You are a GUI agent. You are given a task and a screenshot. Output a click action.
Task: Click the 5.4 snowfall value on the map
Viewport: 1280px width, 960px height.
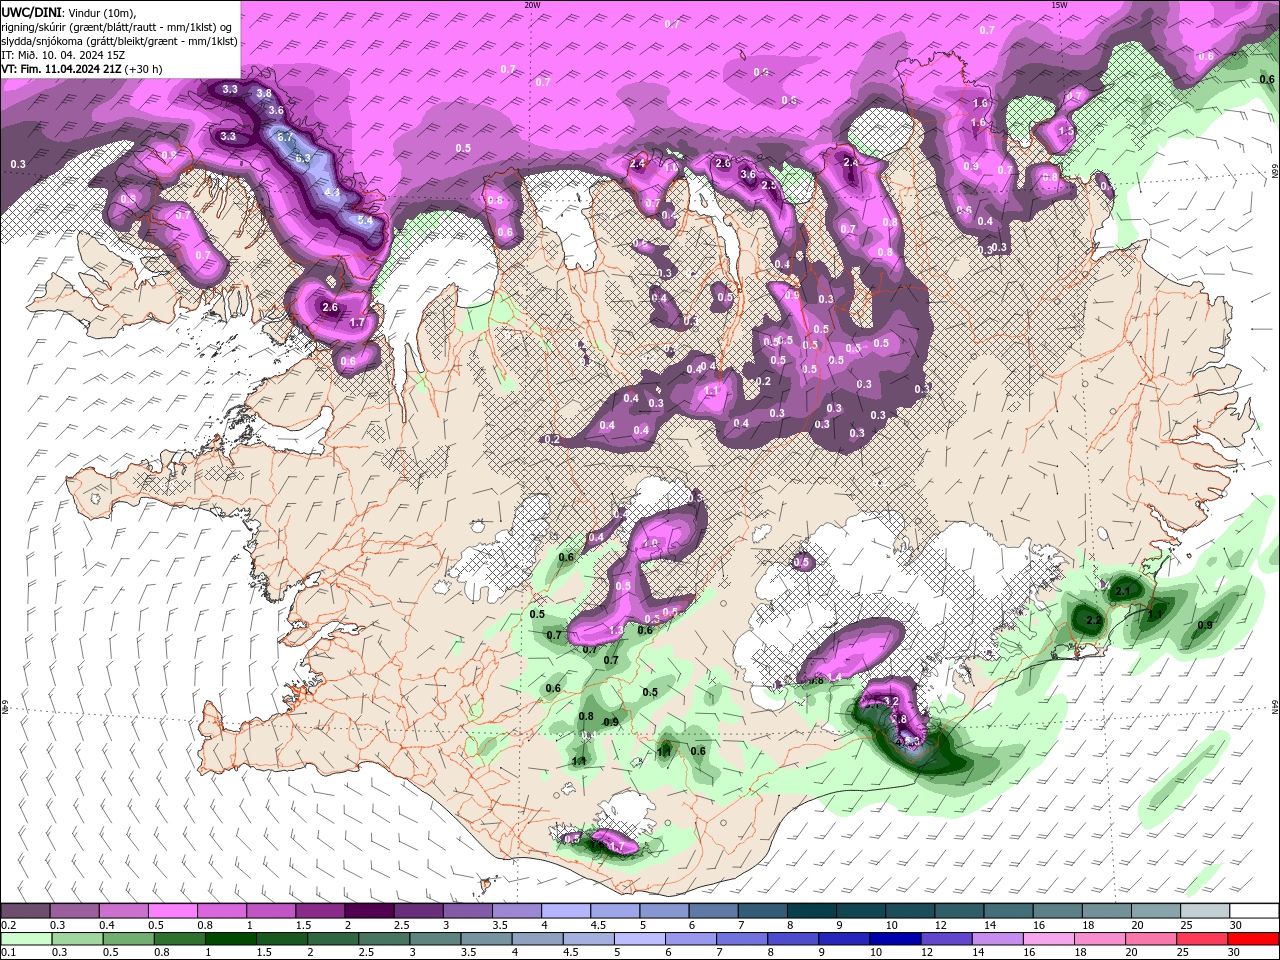[x=365, y=221]
